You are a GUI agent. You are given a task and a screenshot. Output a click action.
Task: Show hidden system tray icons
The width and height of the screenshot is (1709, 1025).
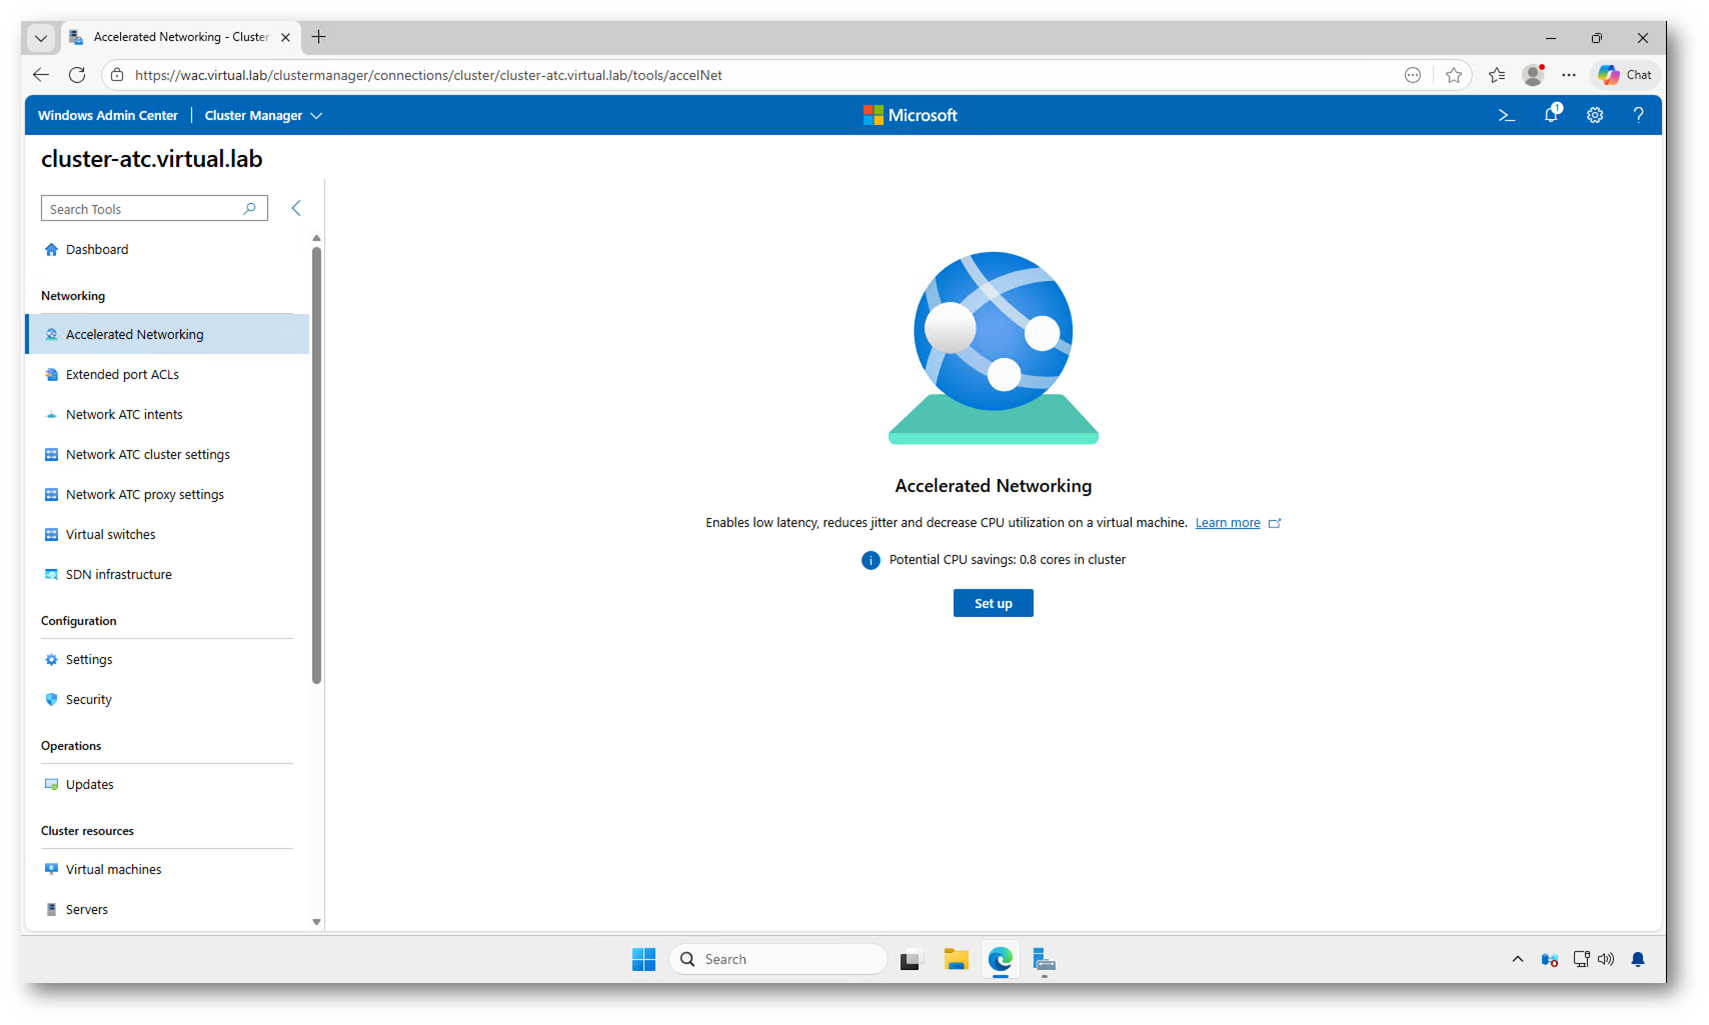(1517, 959)
